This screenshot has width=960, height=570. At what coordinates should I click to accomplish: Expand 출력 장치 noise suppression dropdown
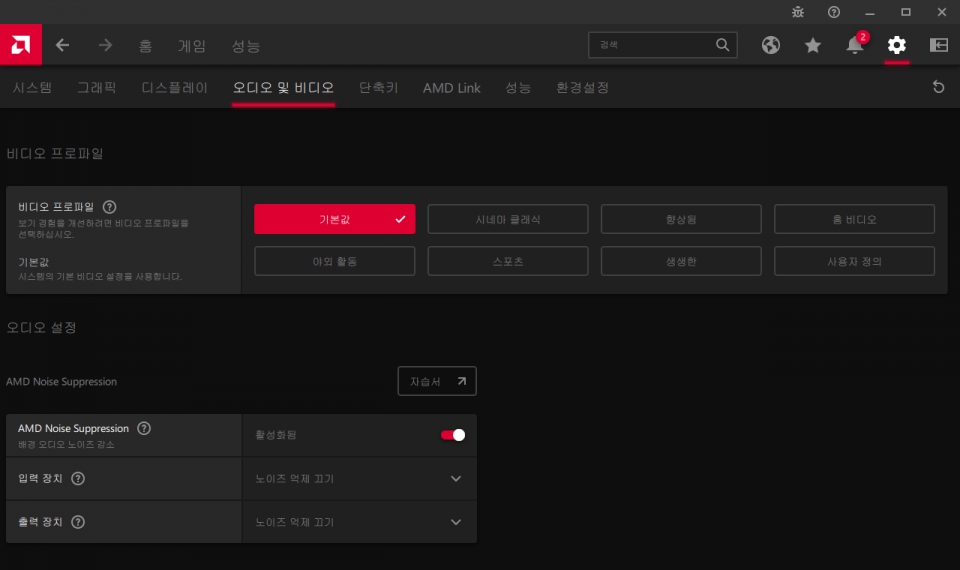click(359, 522)
